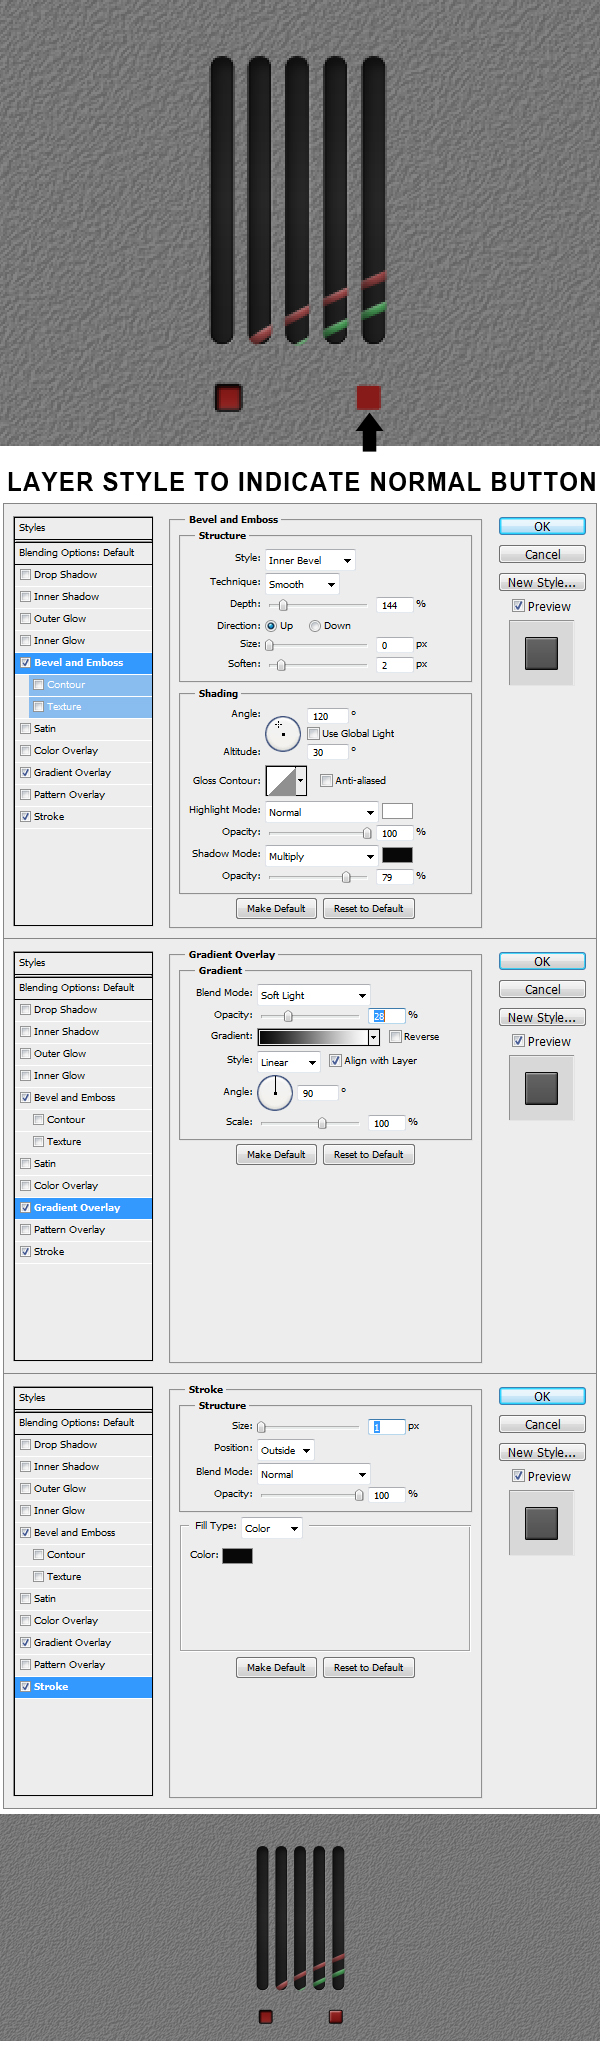Viewport: 600px width, 2050px height.
Task: Open the Stroke Position dropdown showing Outside
Action: 286,1450
